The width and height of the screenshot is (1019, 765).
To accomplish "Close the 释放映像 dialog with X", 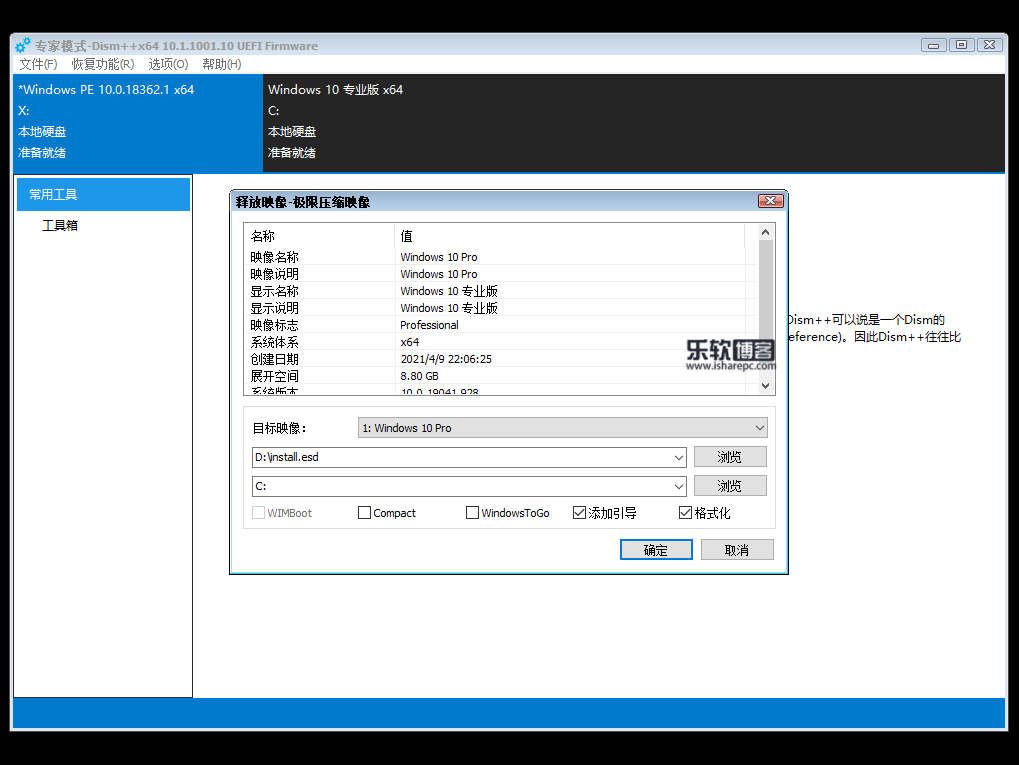I will point(770,201).
